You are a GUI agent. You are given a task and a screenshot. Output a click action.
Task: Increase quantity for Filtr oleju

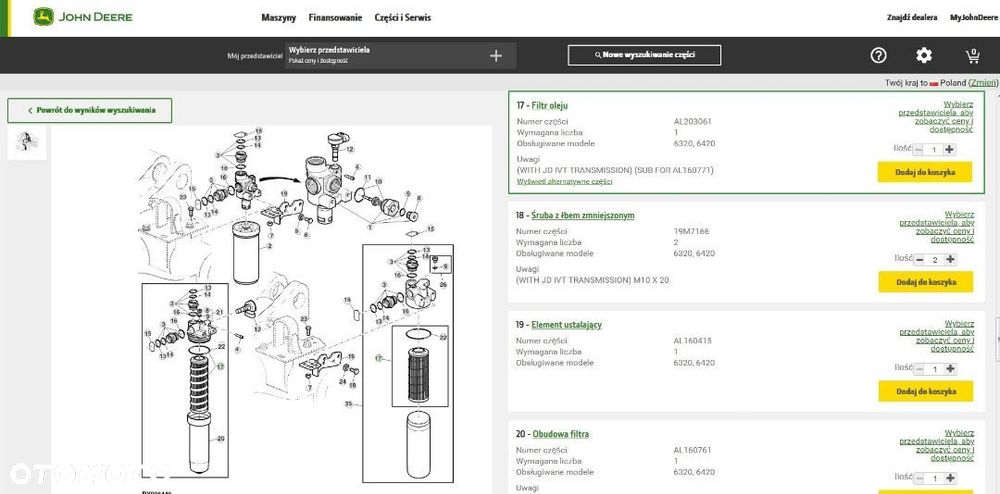tap(950, 150)
